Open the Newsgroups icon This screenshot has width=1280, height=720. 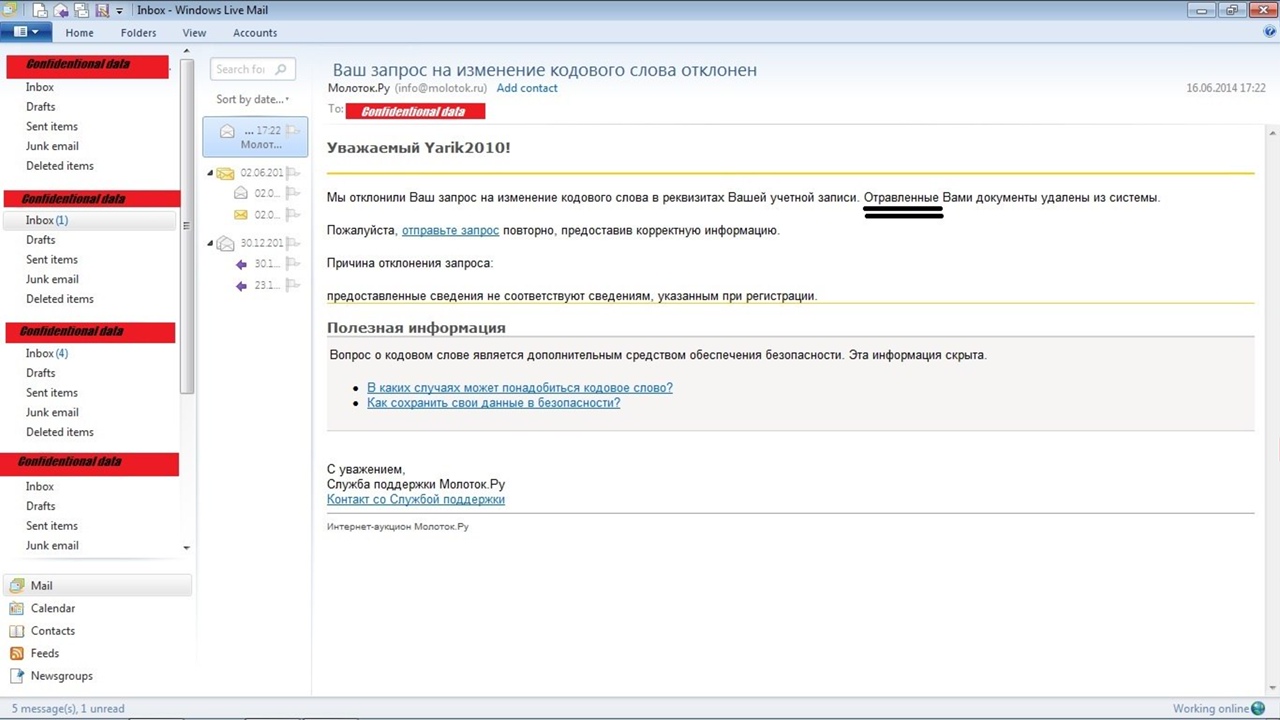click(16, 676)
